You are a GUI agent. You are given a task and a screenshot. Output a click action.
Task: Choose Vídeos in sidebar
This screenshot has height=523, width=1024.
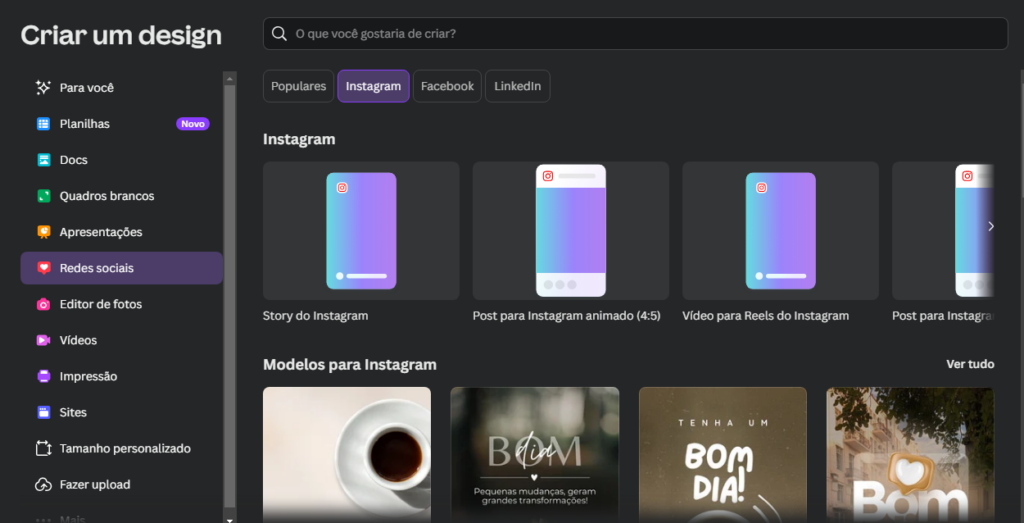click(x=121, y=340)
